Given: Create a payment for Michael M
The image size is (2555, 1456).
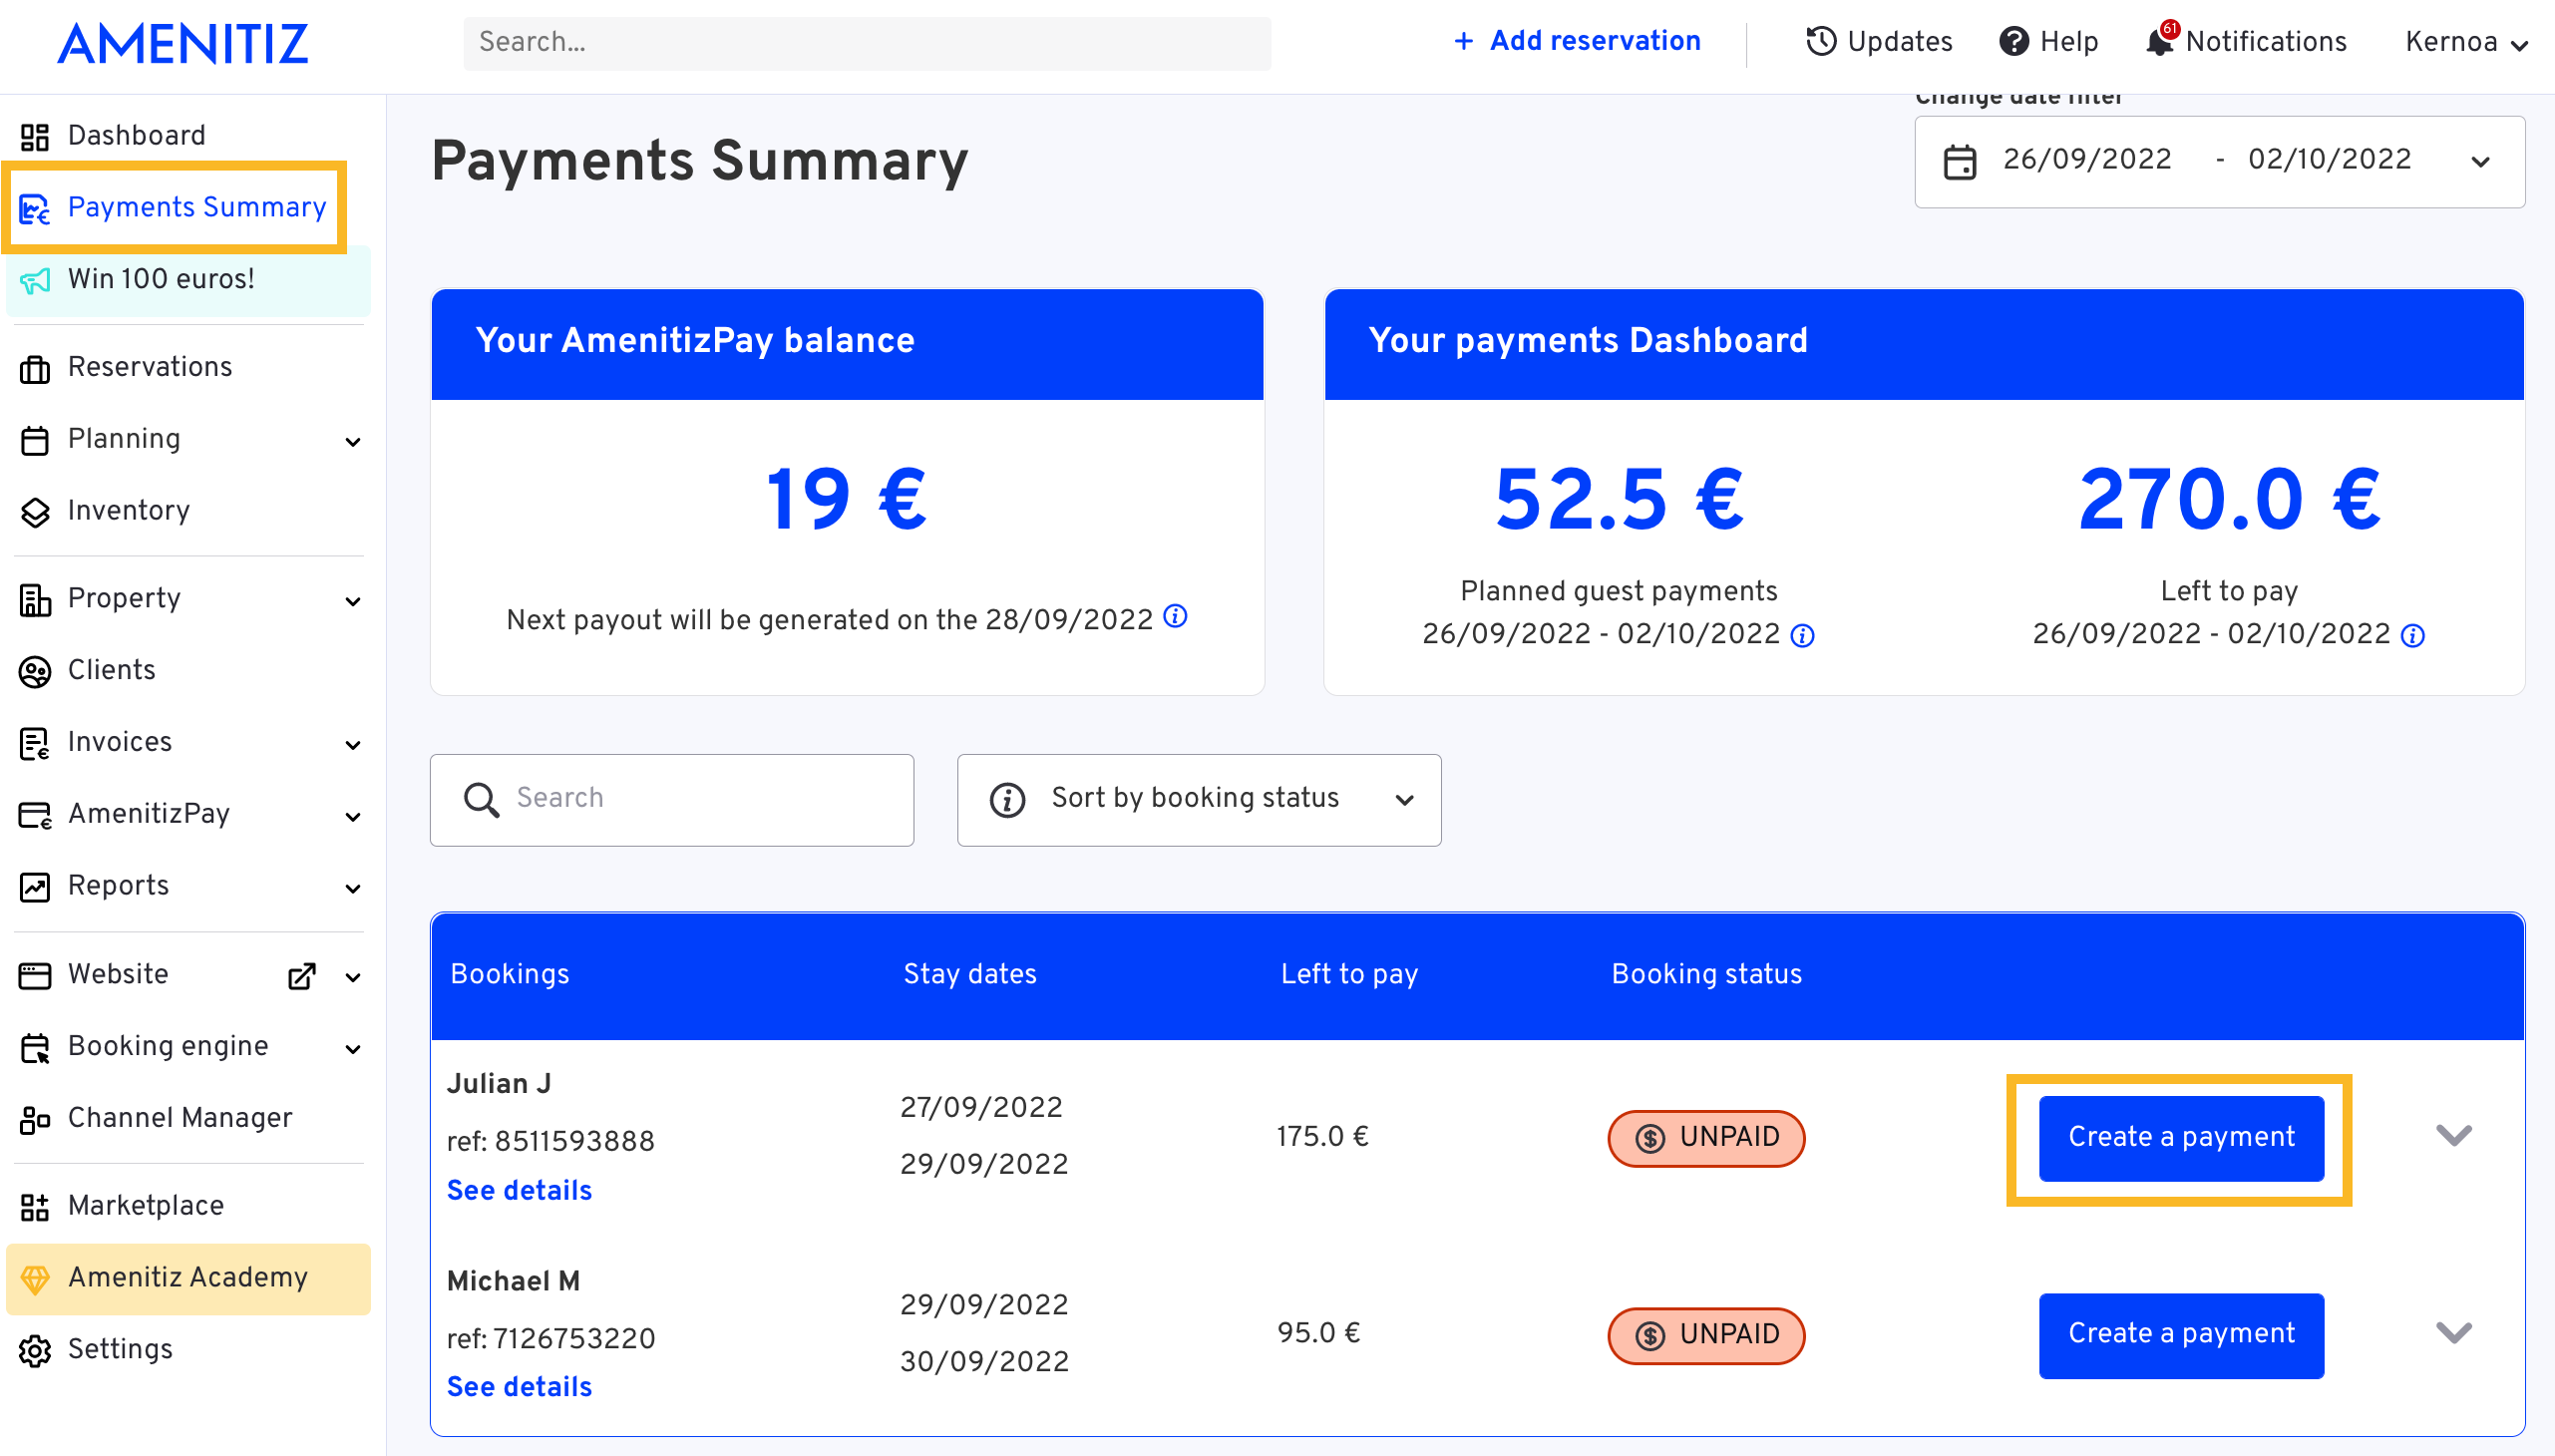Looking at the screenshot, I should coord(2181,1336).
